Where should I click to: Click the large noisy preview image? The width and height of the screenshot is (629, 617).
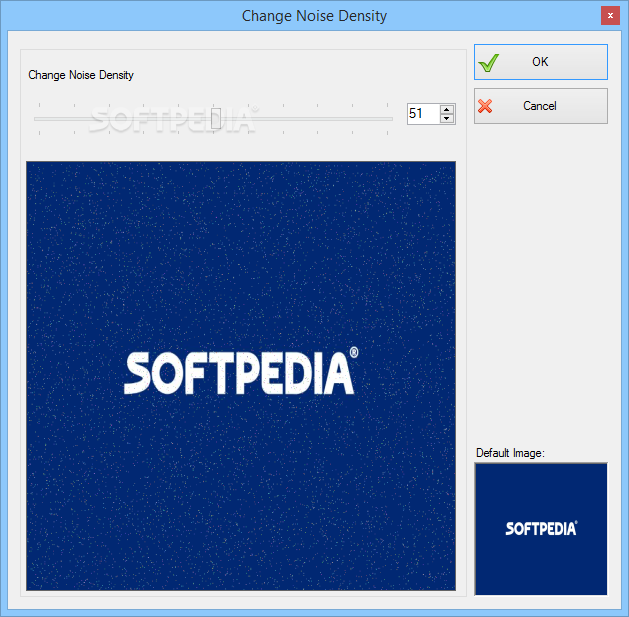241,376
